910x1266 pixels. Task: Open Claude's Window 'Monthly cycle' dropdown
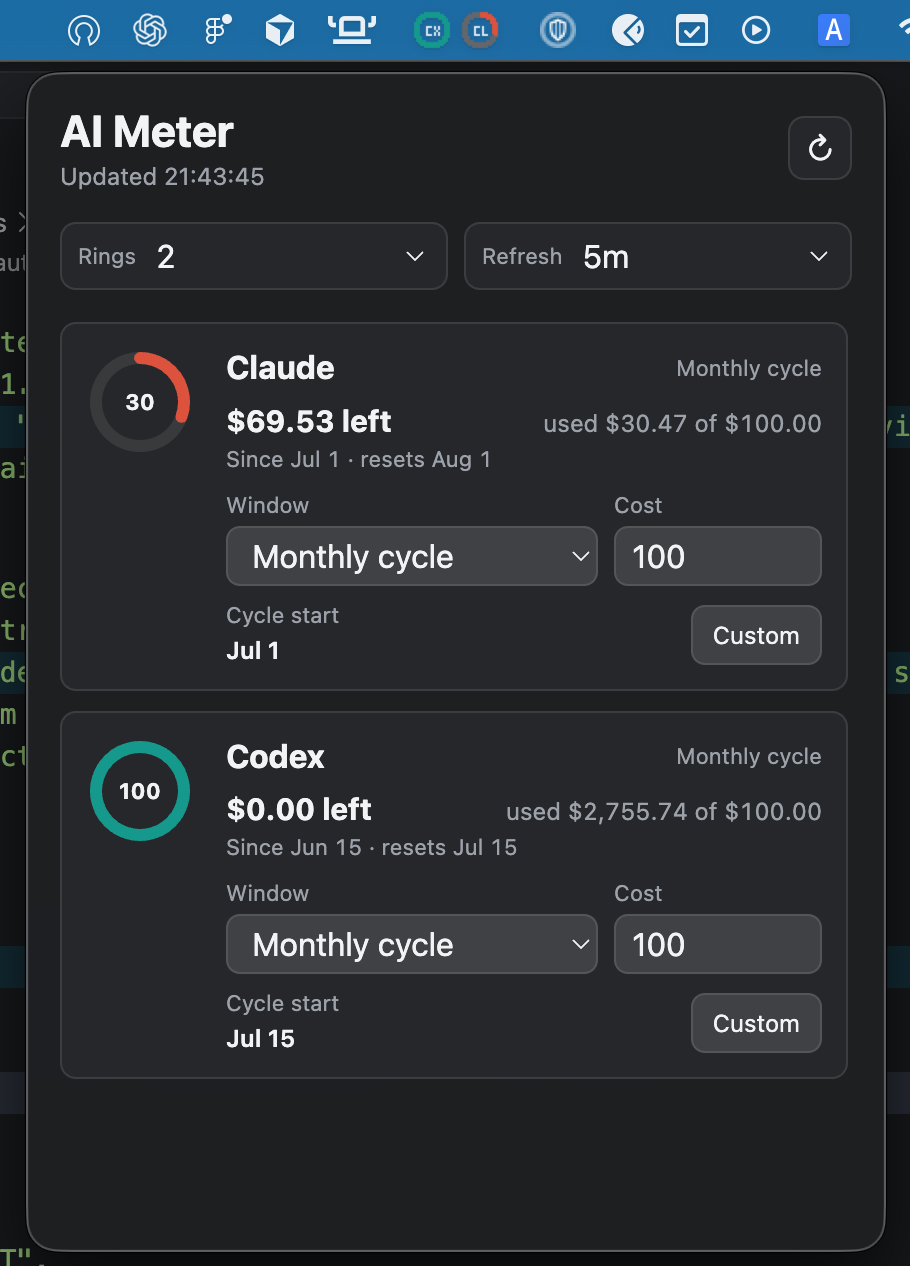click(412, 556)
